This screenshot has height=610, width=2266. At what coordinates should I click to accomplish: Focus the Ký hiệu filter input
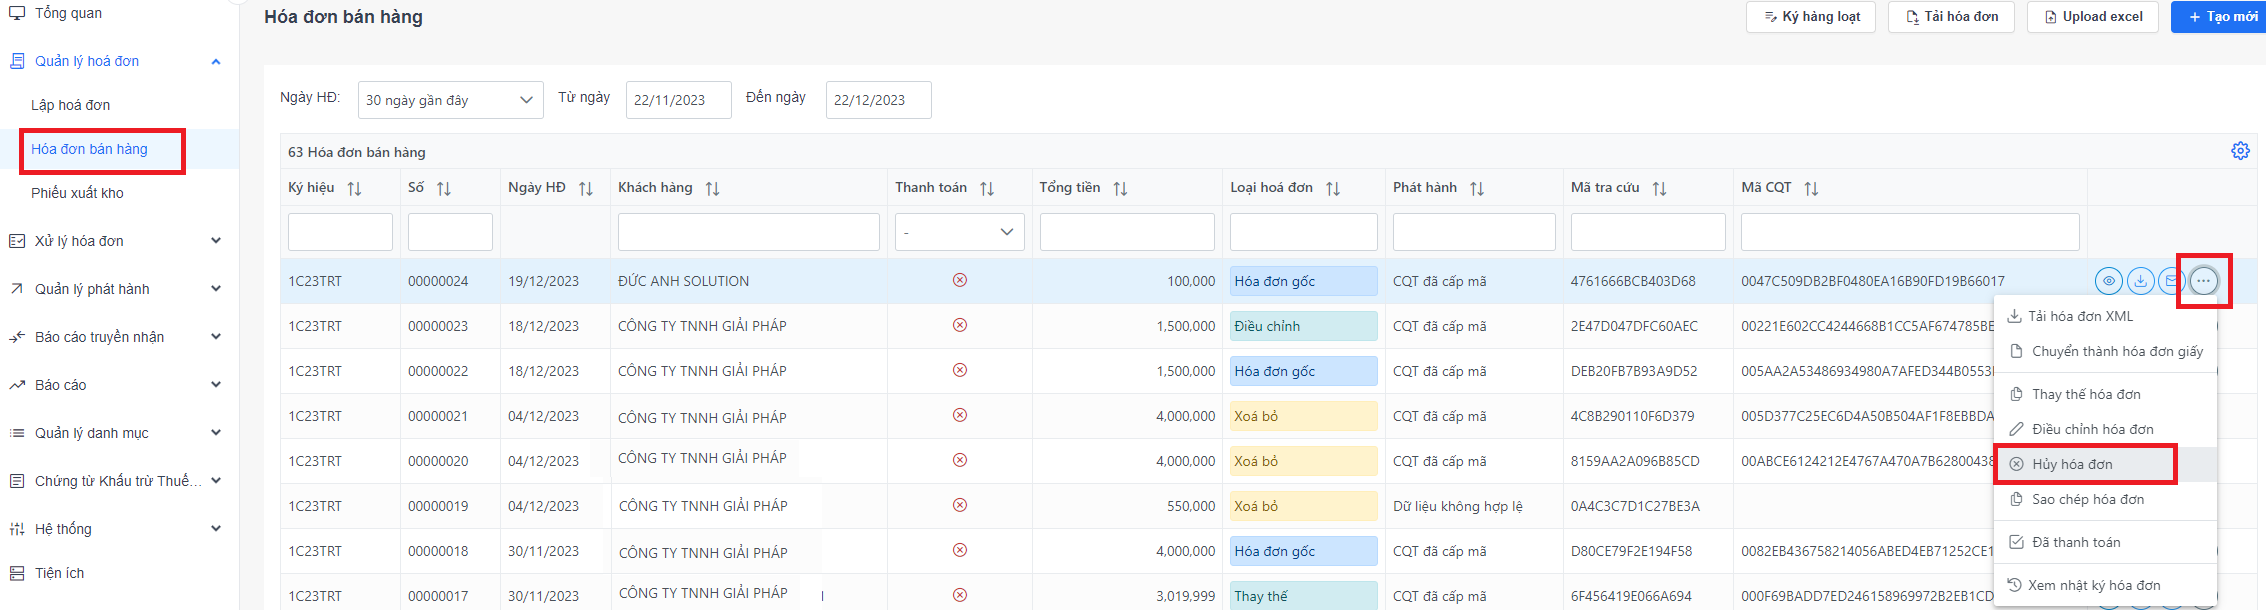point(340,232)
